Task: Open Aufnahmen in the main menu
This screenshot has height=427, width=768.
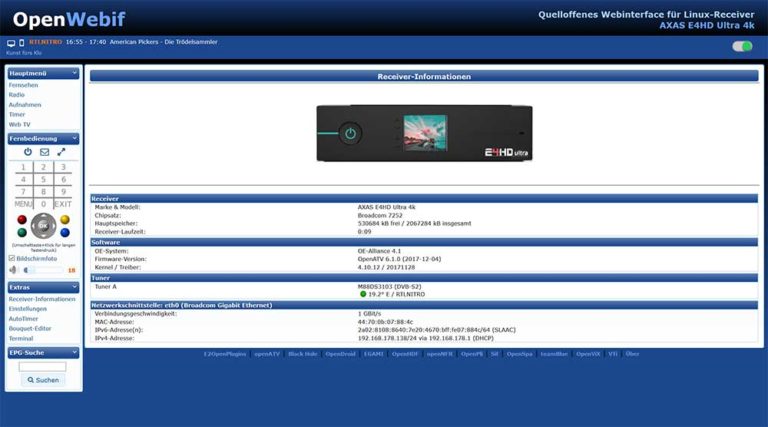Action: tap(25, 105)
